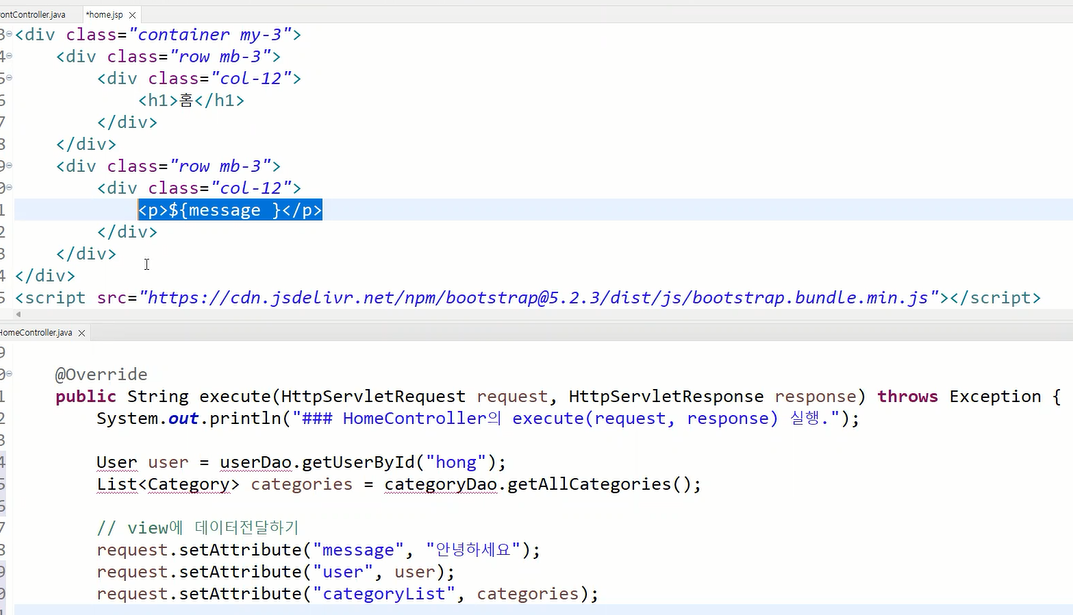Collapse the first row mb-3 div fold
Image resolution: width=1073 pixels, height=615 pixels.
point(9,56)
